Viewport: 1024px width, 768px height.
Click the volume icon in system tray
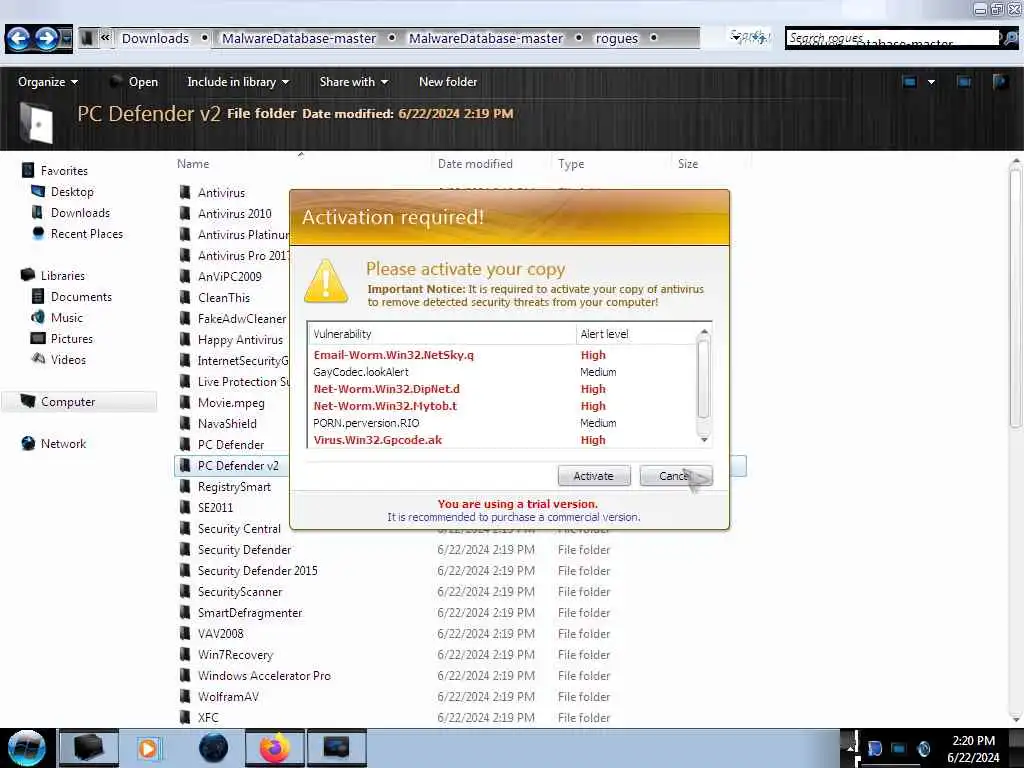point(923,748)
